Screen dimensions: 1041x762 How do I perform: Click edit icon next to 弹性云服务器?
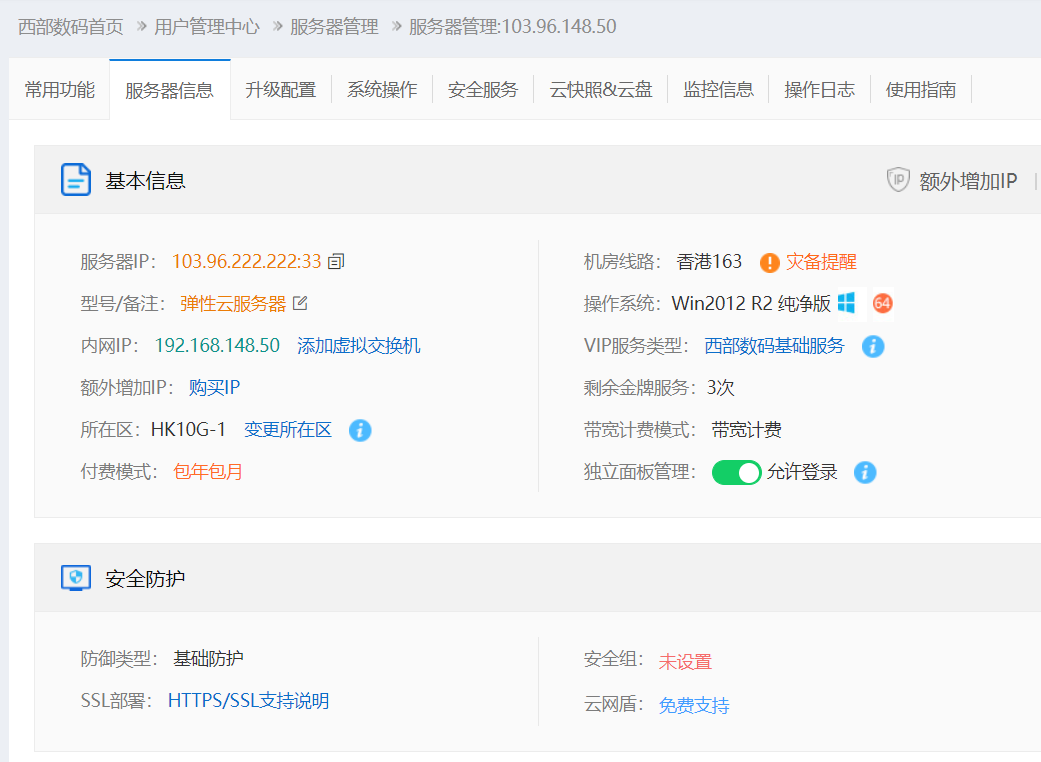300,304
